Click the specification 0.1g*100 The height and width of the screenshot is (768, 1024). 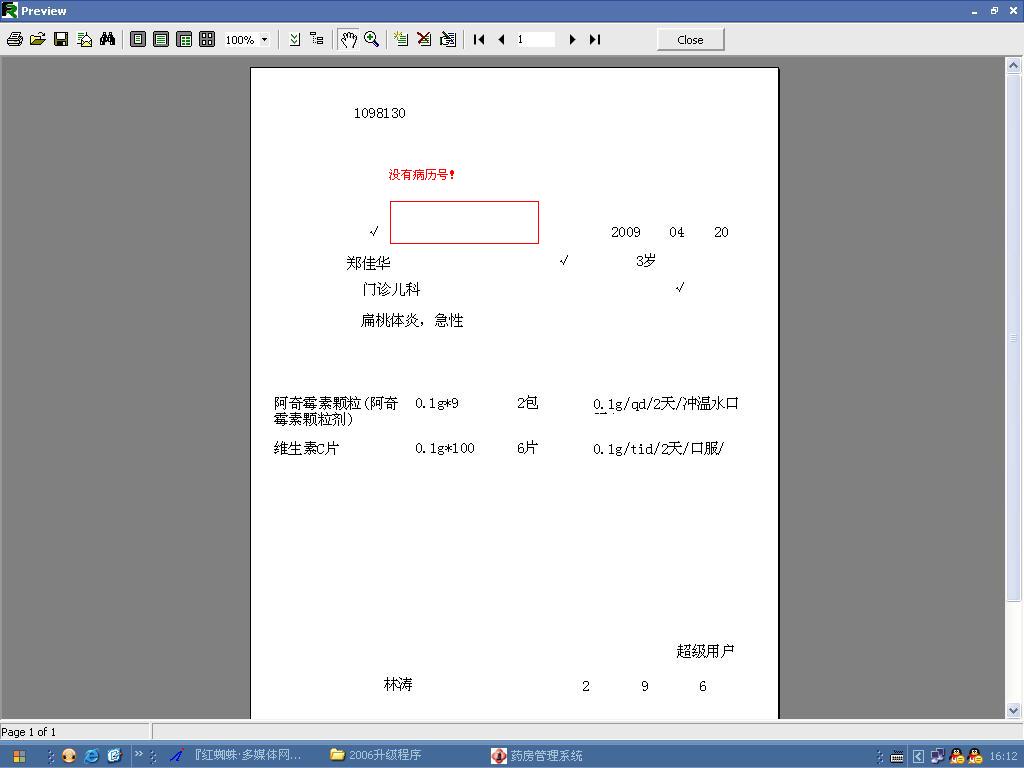click(x=445, y=448)
